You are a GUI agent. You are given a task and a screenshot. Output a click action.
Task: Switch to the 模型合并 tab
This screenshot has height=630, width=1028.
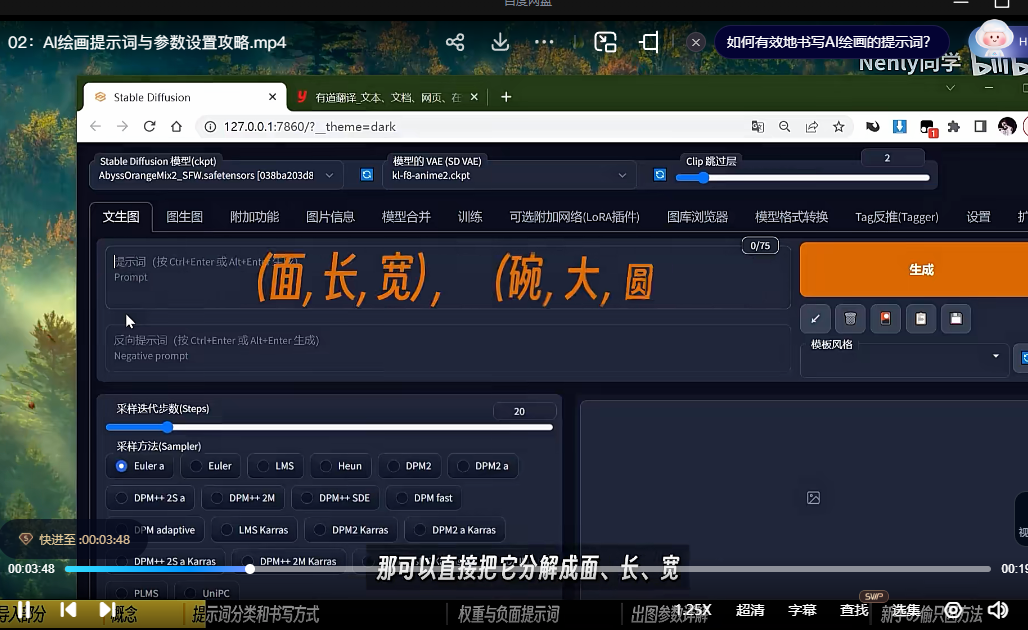pyautogui.click(x=406, y=217)
